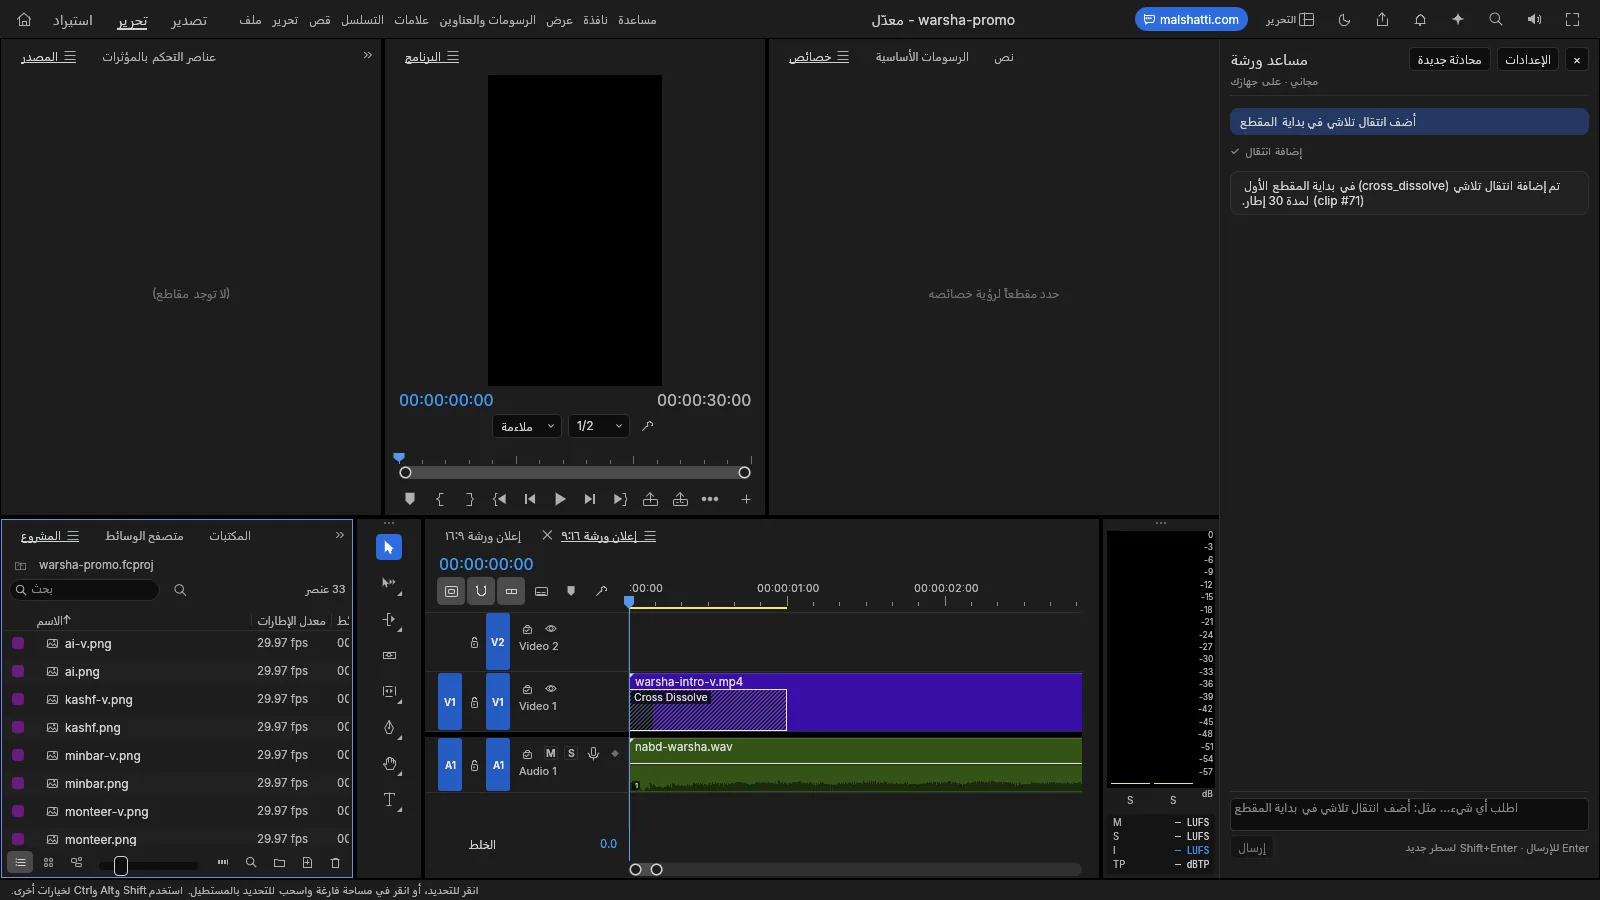
Task: Click the Extract button in program monitor
Action: click(680, 499)
